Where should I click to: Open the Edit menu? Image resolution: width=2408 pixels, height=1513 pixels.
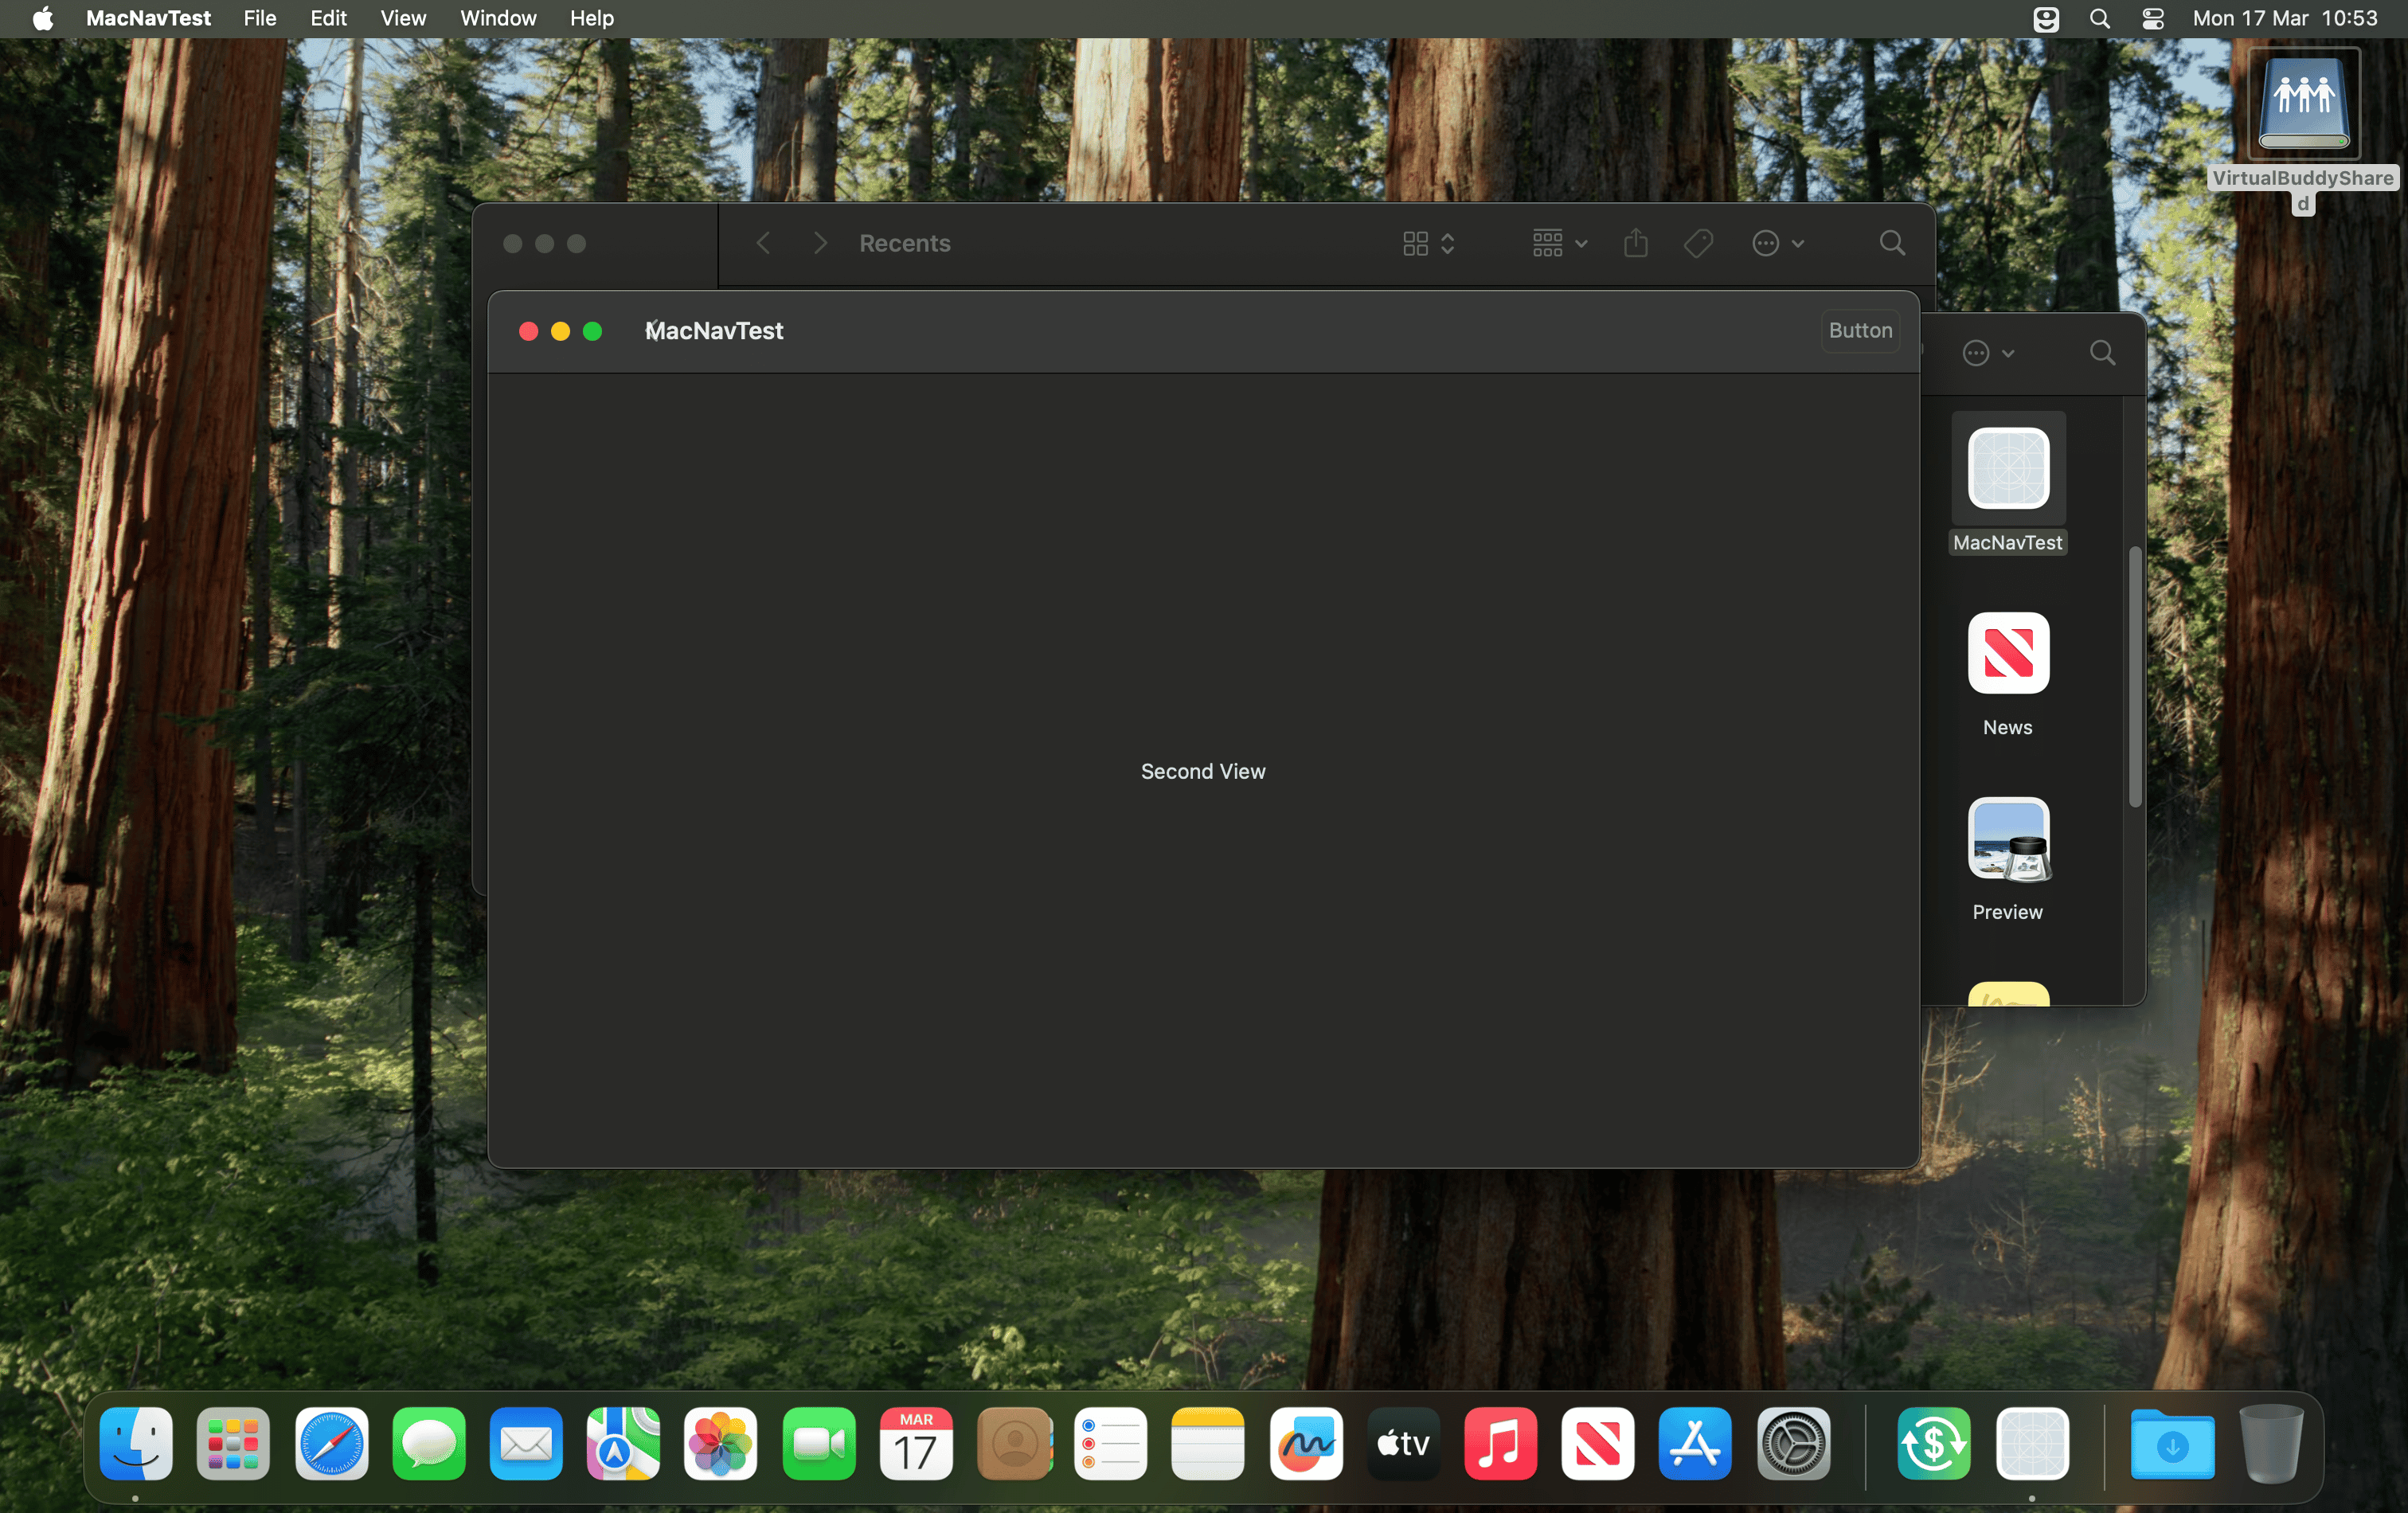(328, 18)
